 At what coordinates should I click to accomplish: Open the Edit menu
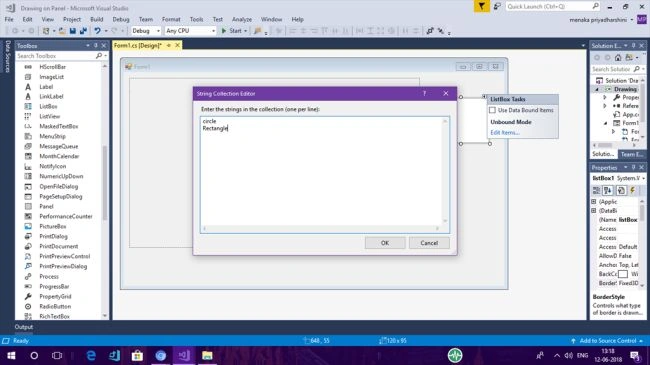(x=27, y=19)
